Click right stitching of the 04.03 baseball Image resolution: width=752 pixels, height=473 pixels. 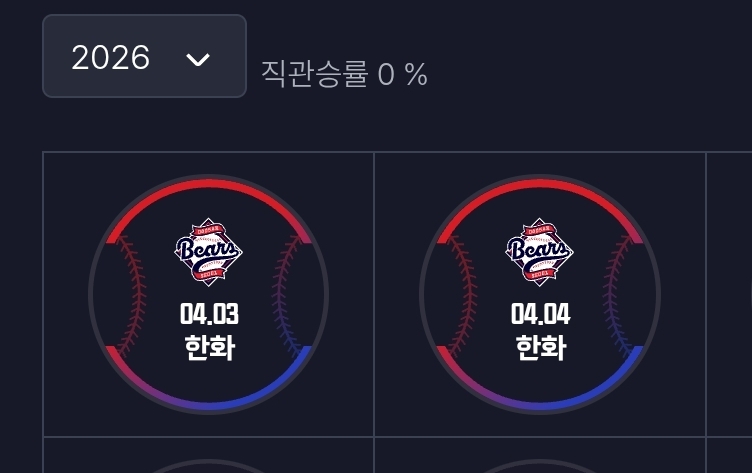[287, 296]
